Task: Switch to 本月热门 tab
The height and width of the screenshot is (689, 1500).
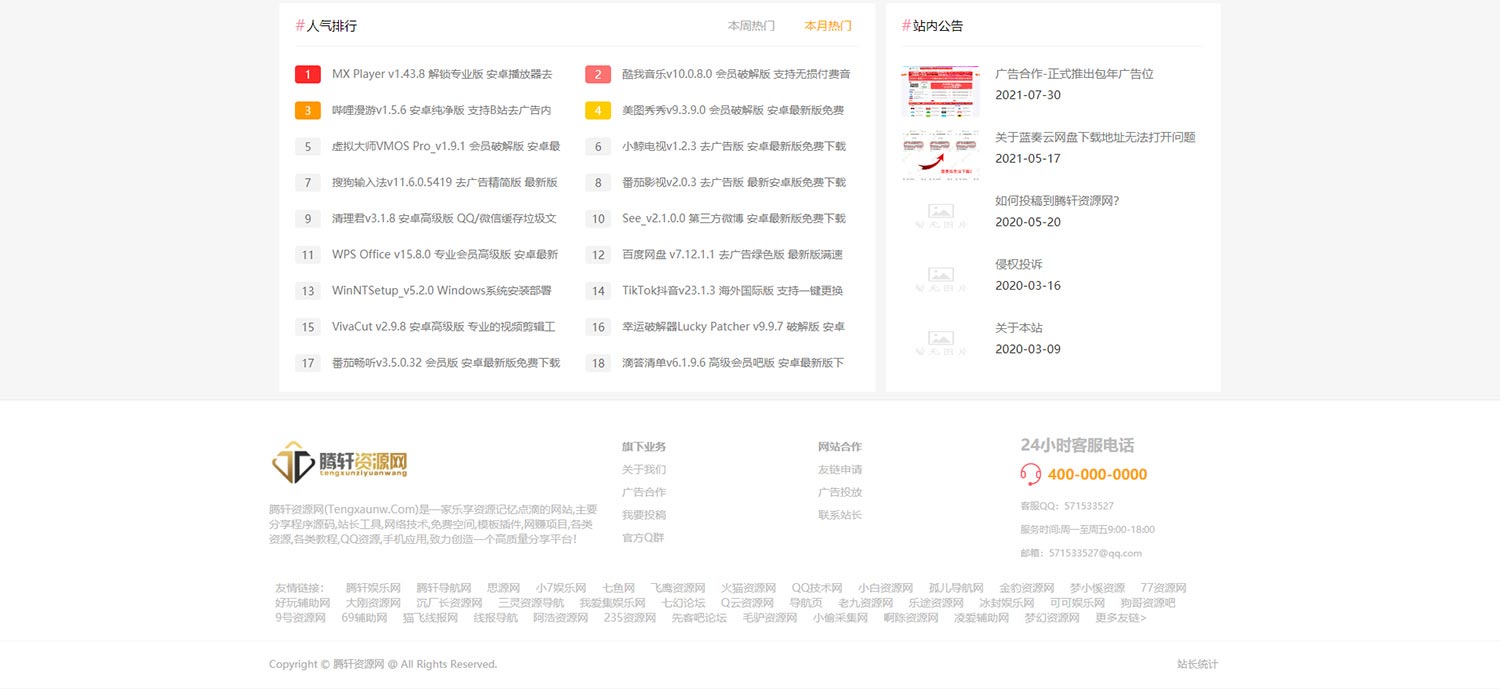Action: [828, 26]
